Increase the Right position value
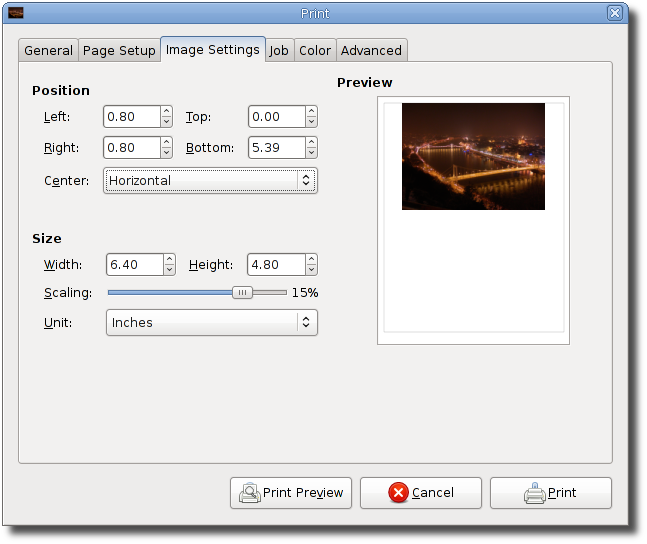 point(166,142)
